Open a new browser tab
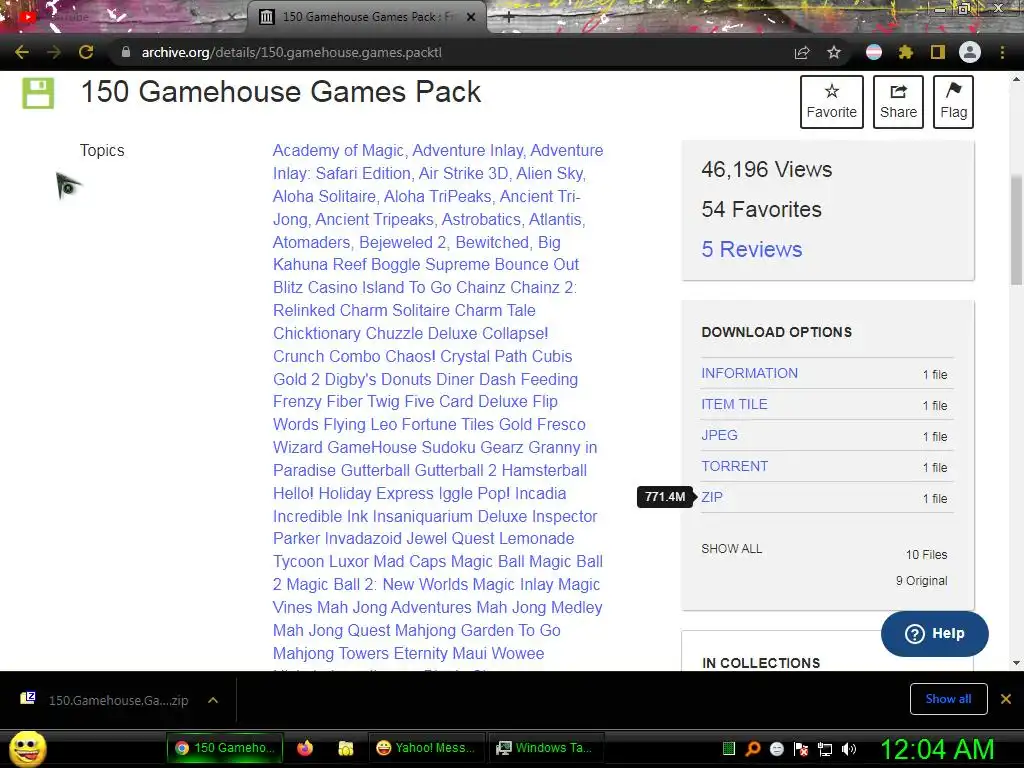Image resolution: width=1024 pixels, height=768 pixels. 509,17
